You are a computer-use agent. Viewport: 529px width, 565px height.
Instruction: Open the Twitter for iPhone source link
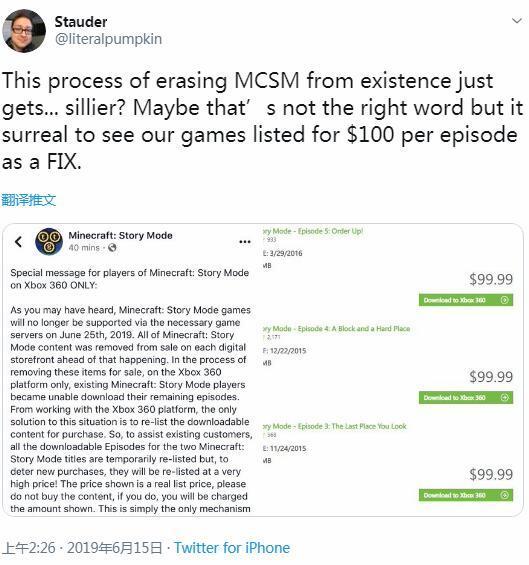click(232, 548)
